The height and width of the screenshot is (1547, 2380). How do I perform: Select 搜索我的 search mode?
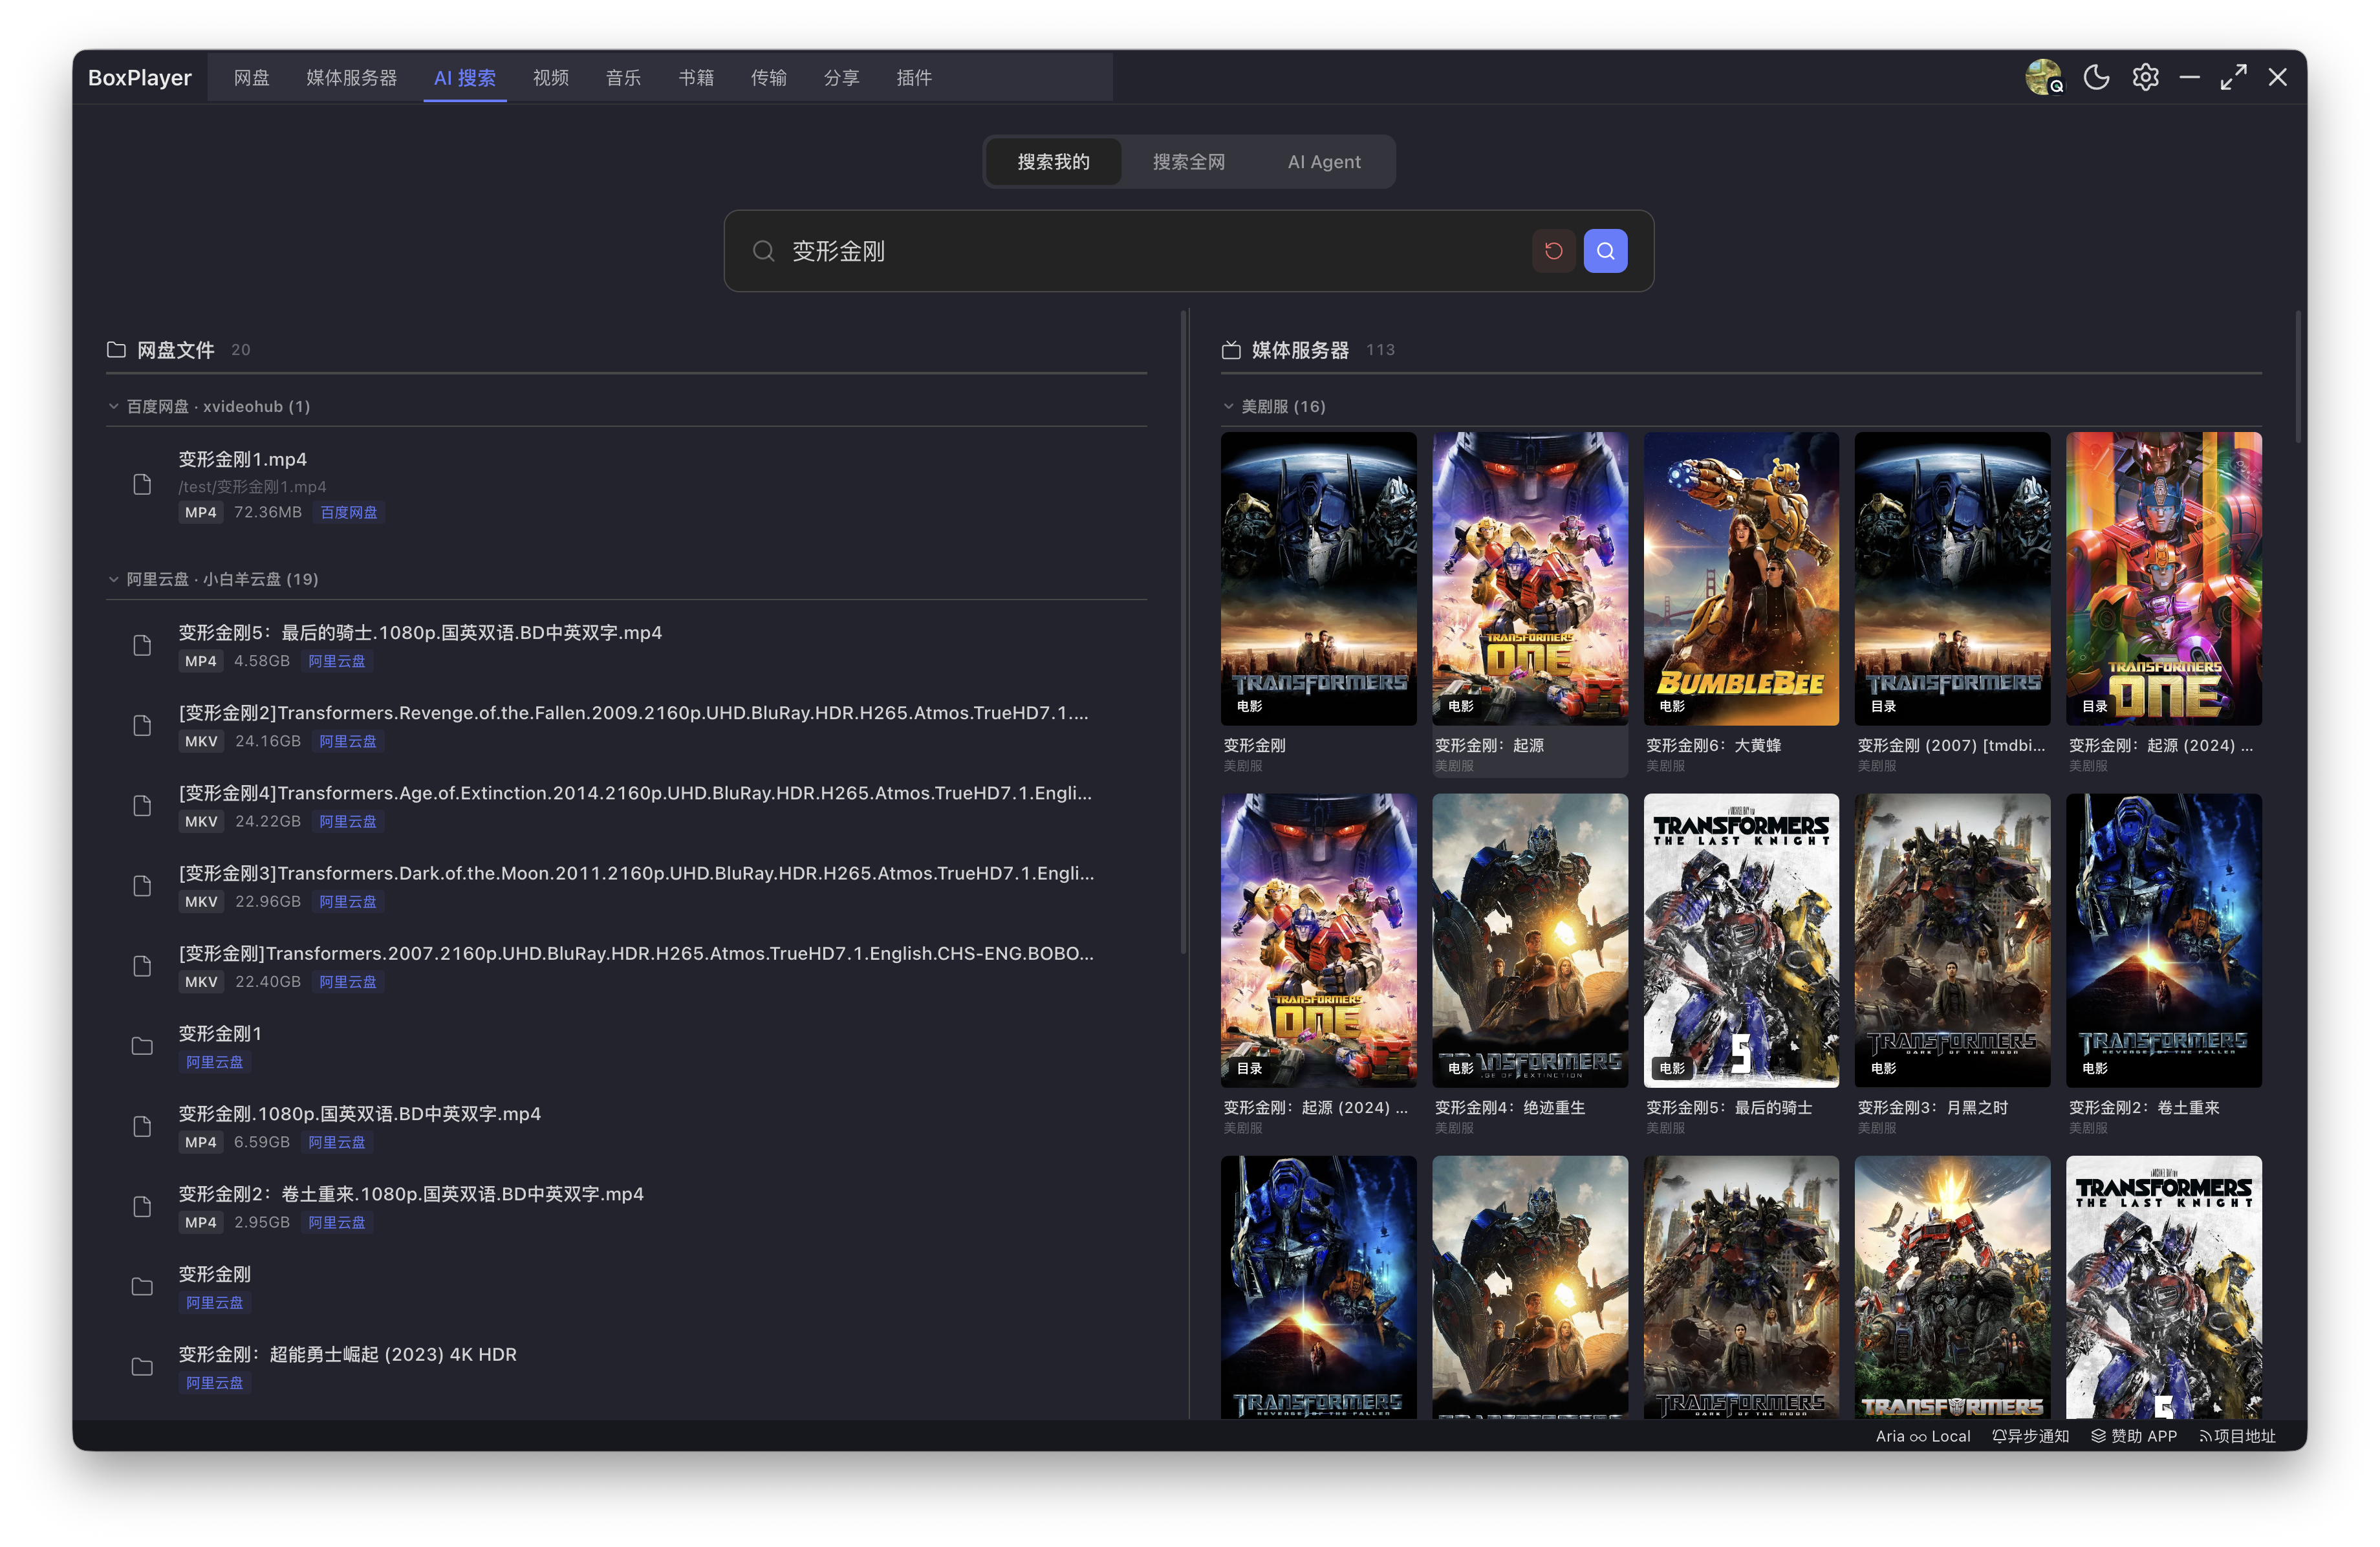pyautogui.click(x=1053, y=162)
